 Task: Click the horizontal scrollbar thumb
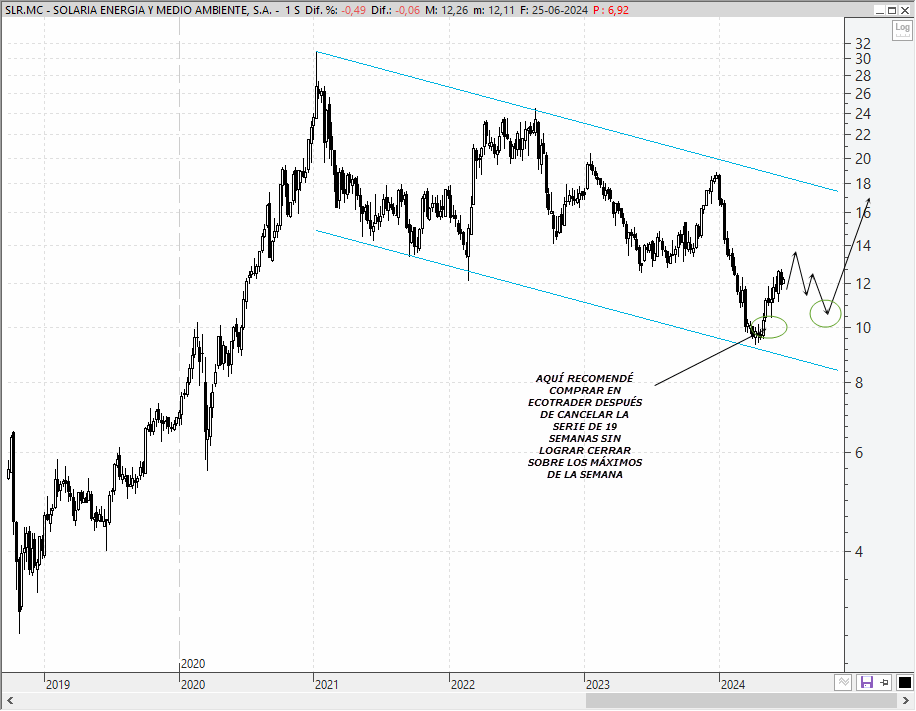(741, 700)
